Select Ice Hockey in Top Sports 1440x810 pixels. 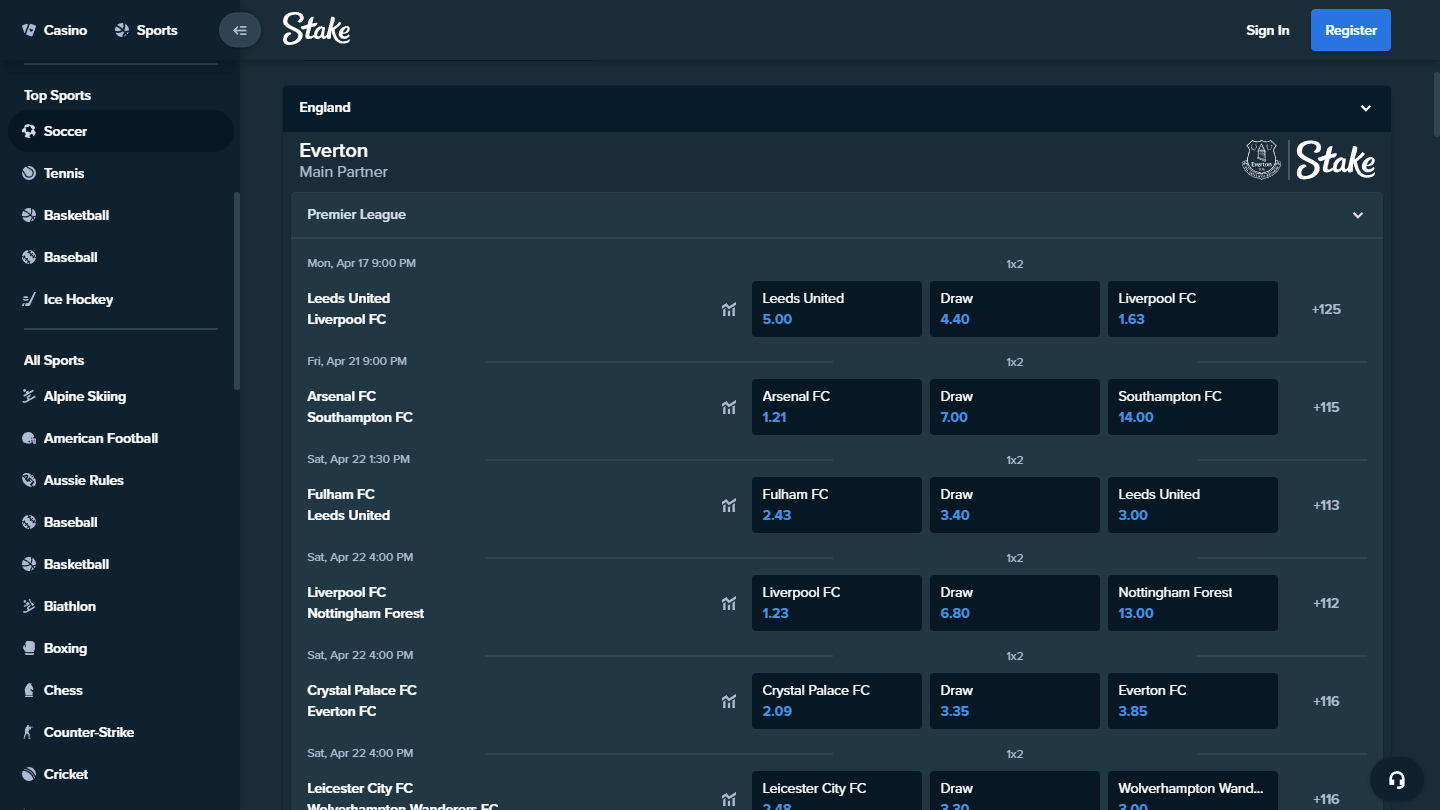[78, 299]
